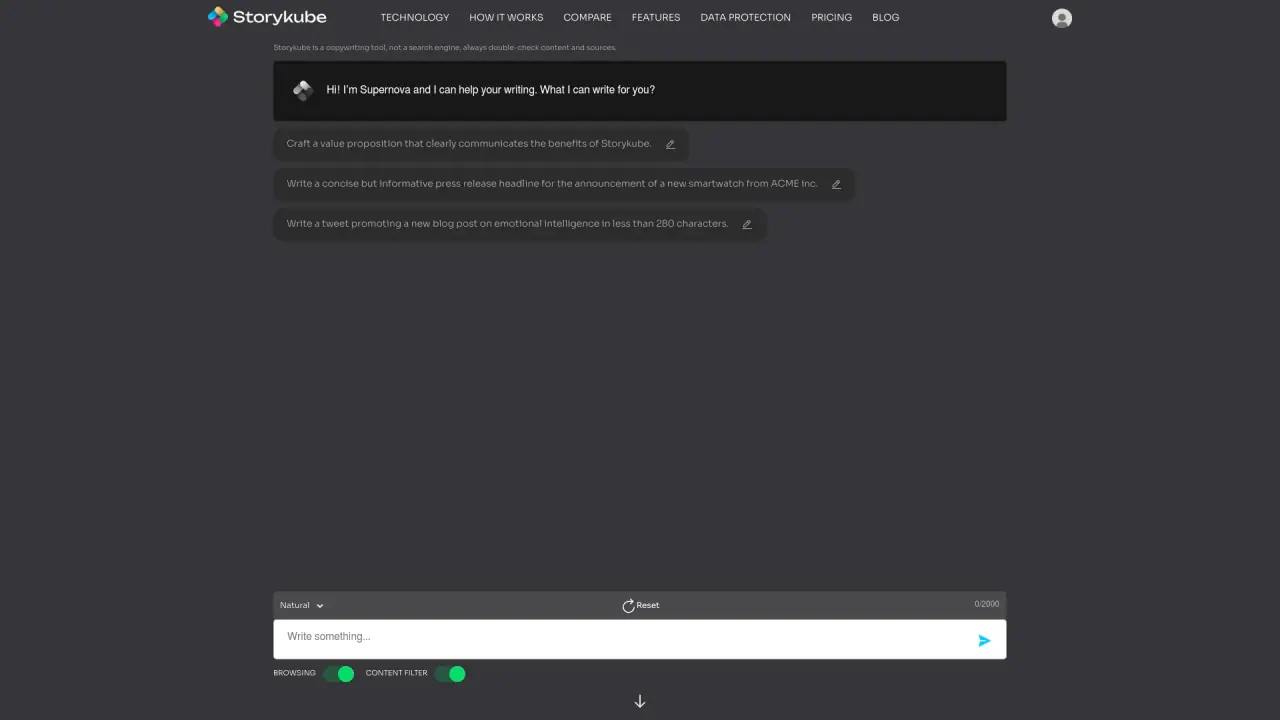Viewport: 1280px width, 720px height.
Task: Open the Technology menu item
Action: click(415, 17)
